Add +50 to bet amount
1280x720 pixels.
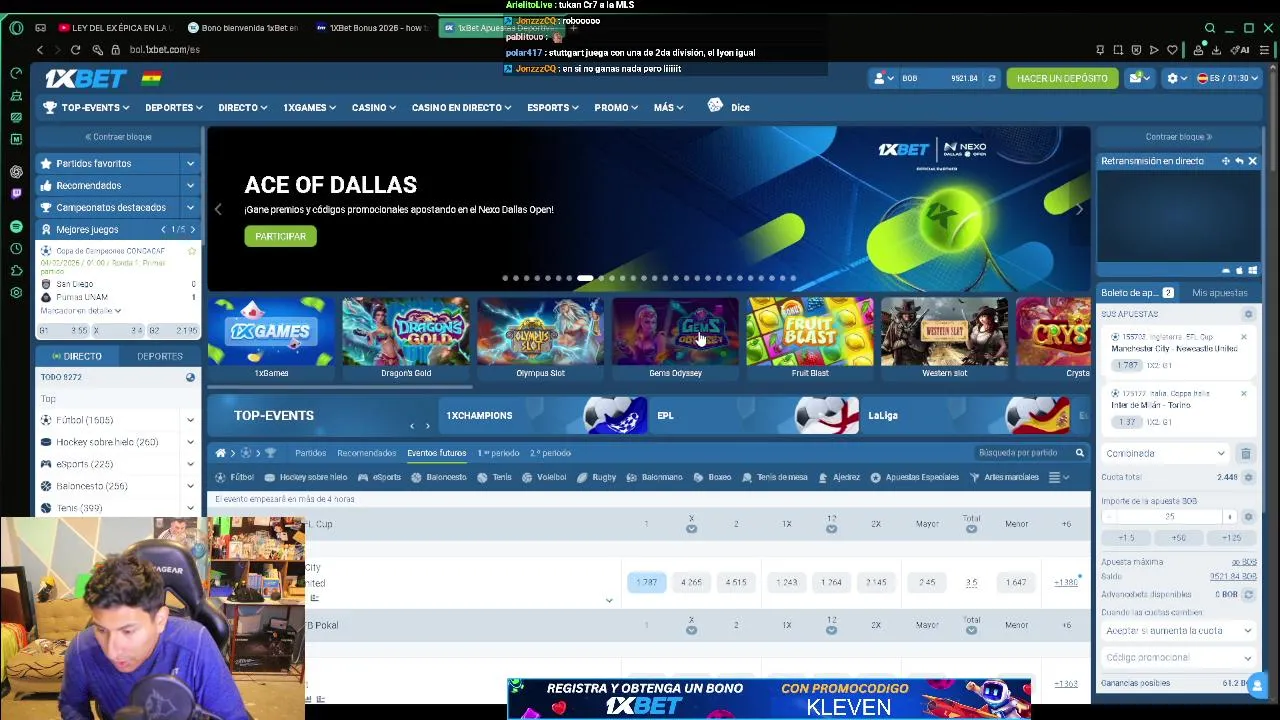point(1178,538)
